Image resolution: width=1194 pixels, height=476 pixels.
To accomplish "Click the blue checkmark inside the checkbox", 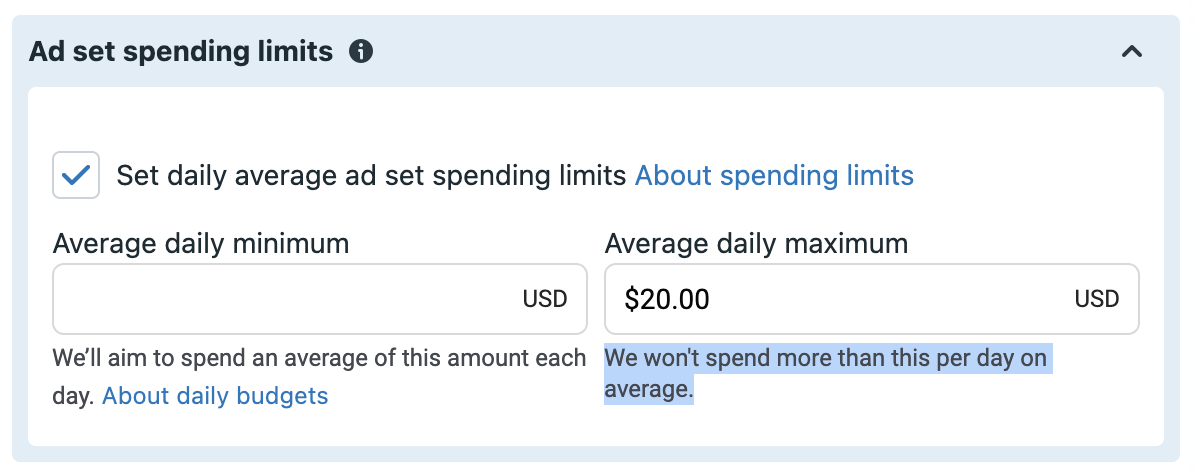I will point(76,176).
